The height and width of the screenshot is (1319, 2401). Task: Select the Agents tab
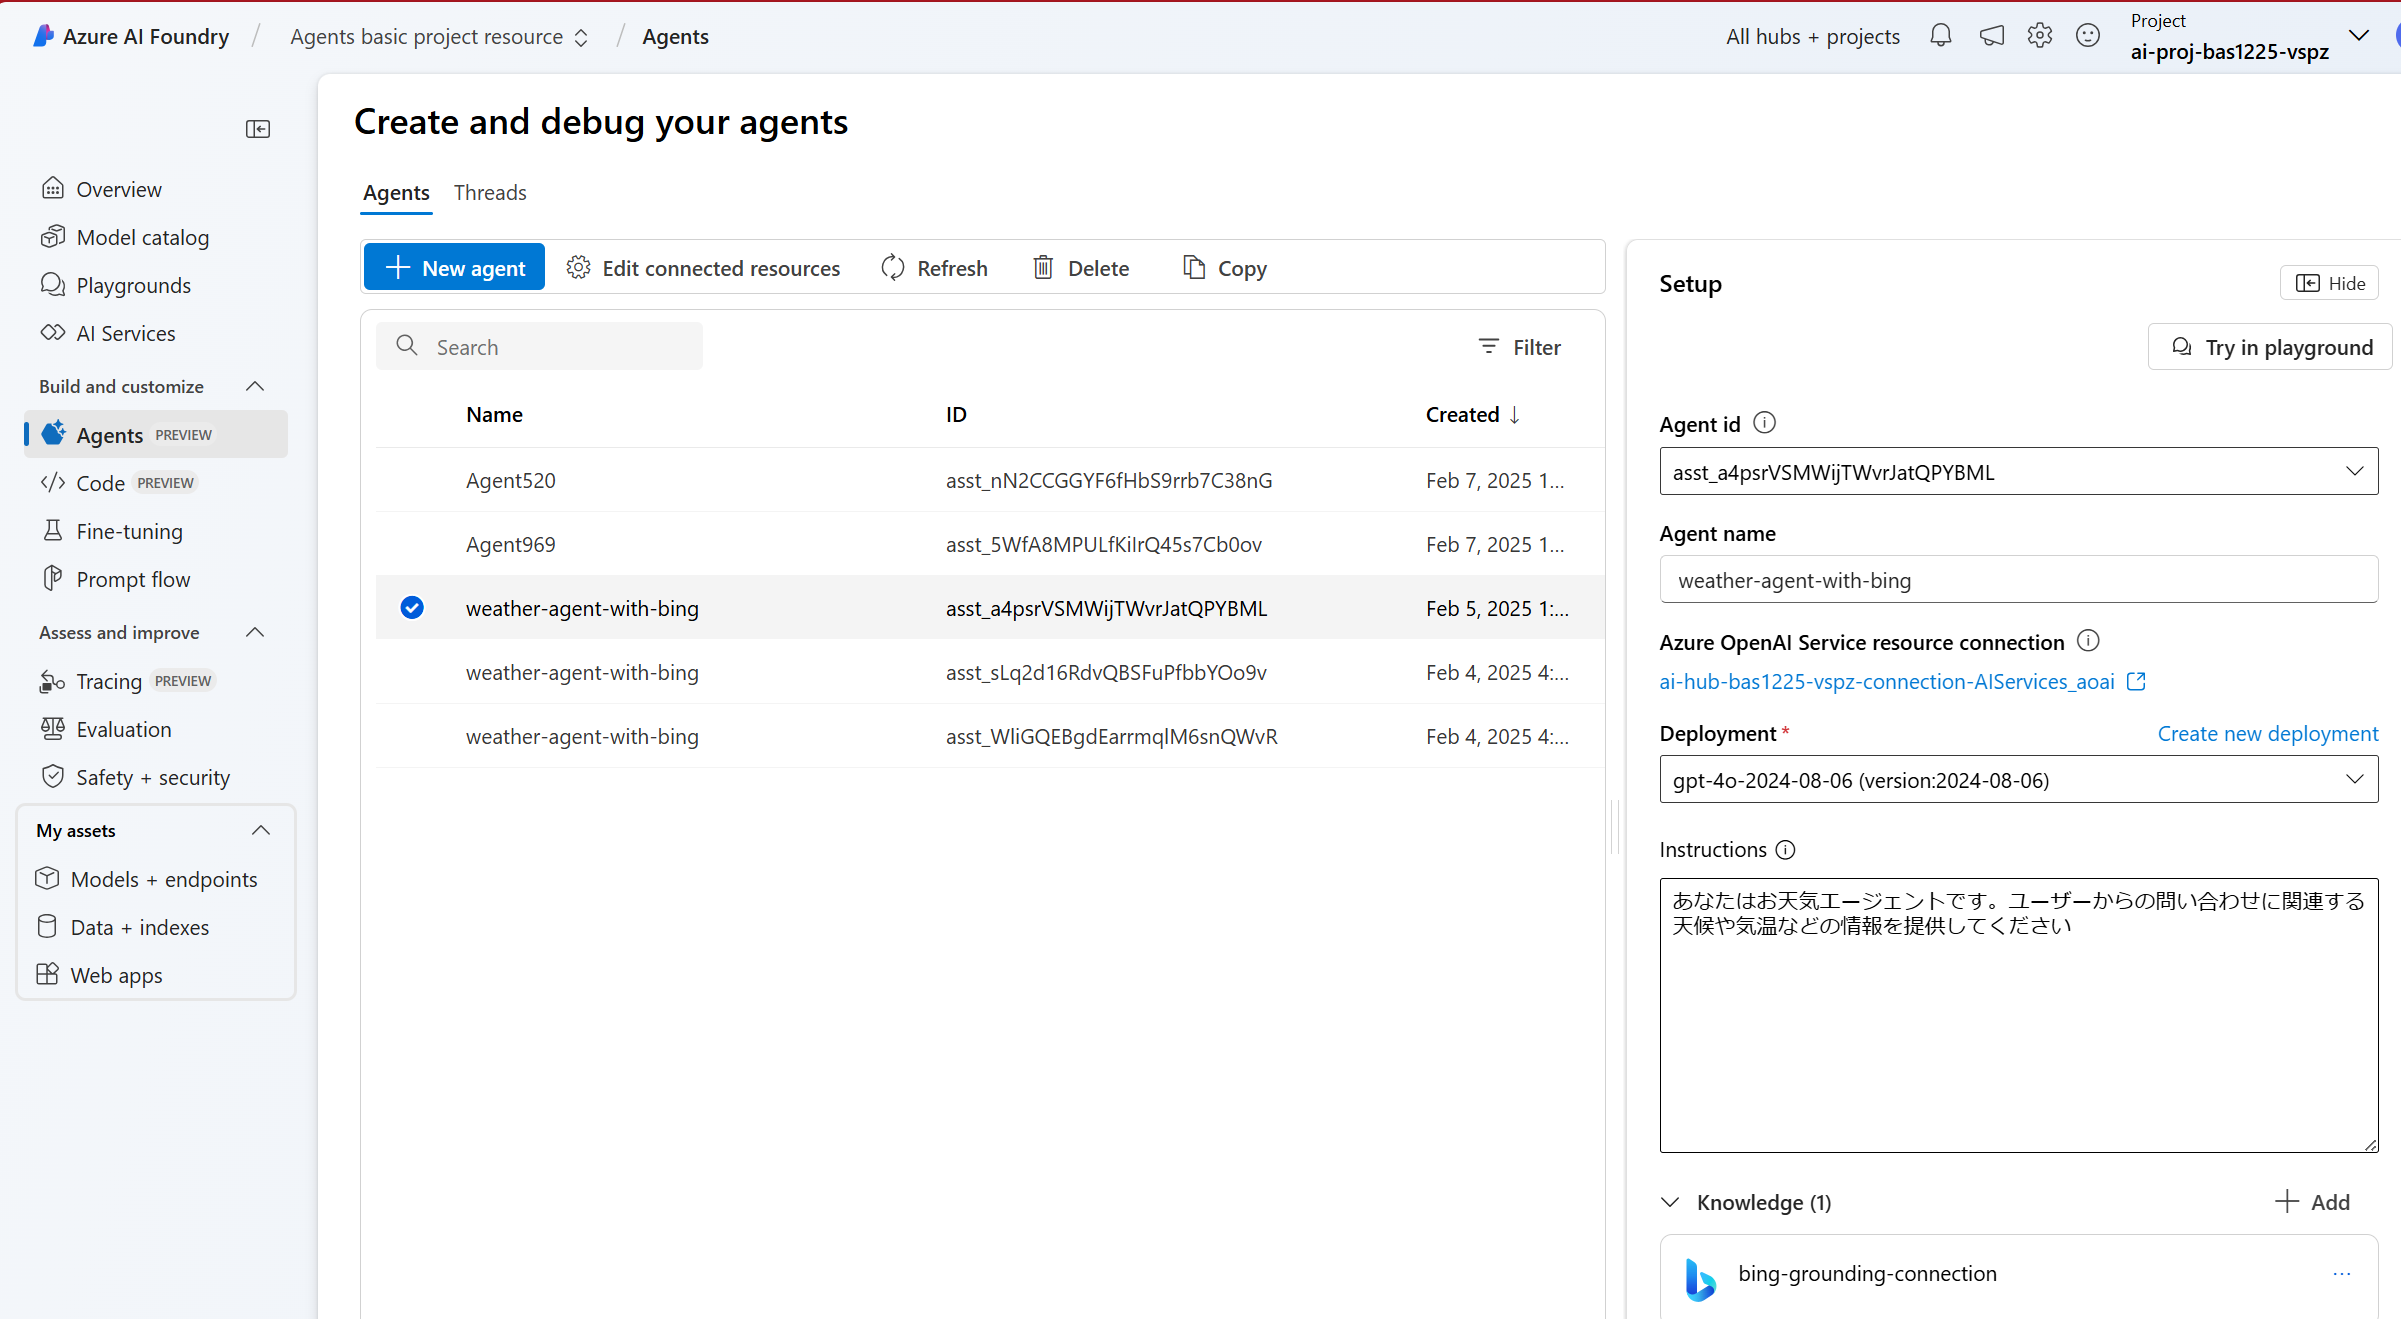396,192
